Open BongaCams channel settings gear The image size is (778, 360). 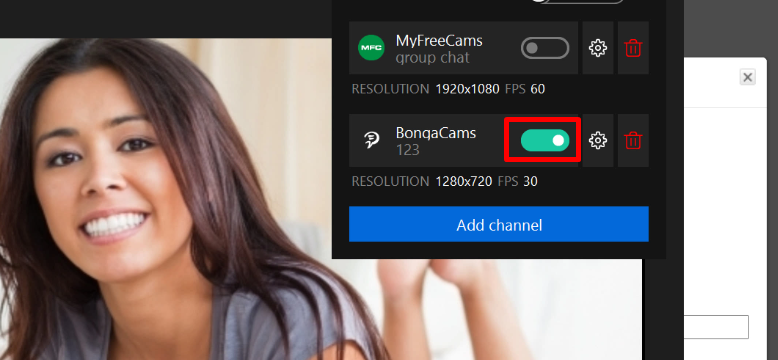598,140
